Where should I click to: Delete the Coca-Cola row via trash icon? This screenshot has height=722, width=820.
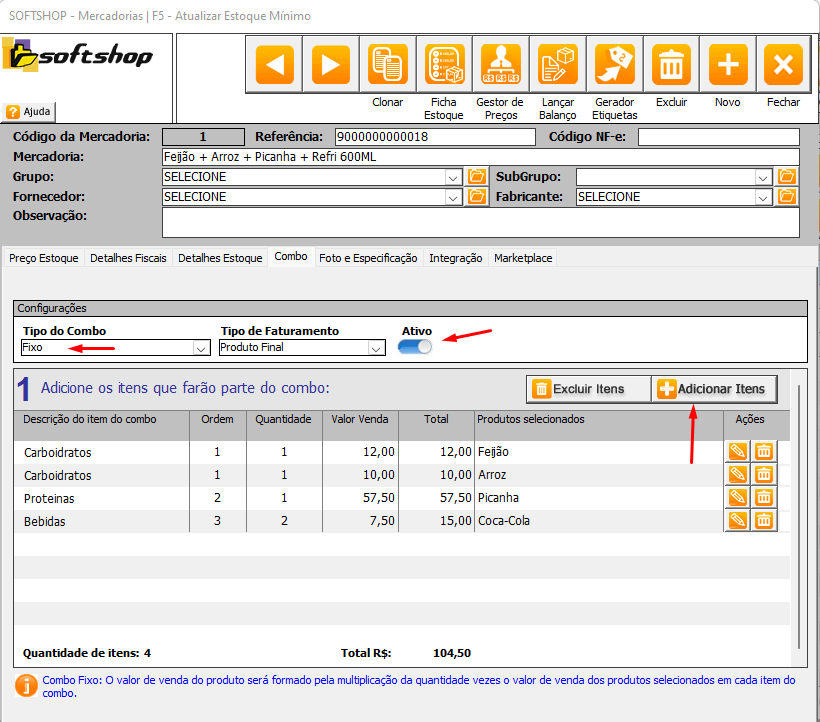tap(763, 520)
